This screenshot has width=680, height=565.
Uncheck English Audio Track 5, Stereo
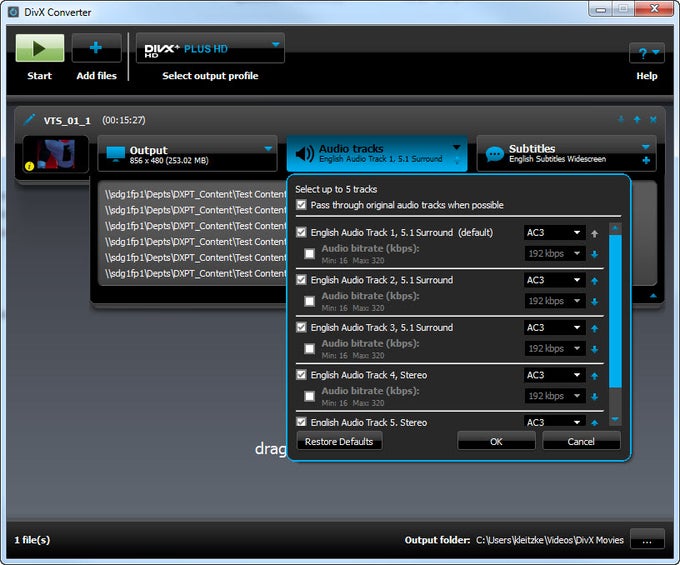tap(301, 422)
